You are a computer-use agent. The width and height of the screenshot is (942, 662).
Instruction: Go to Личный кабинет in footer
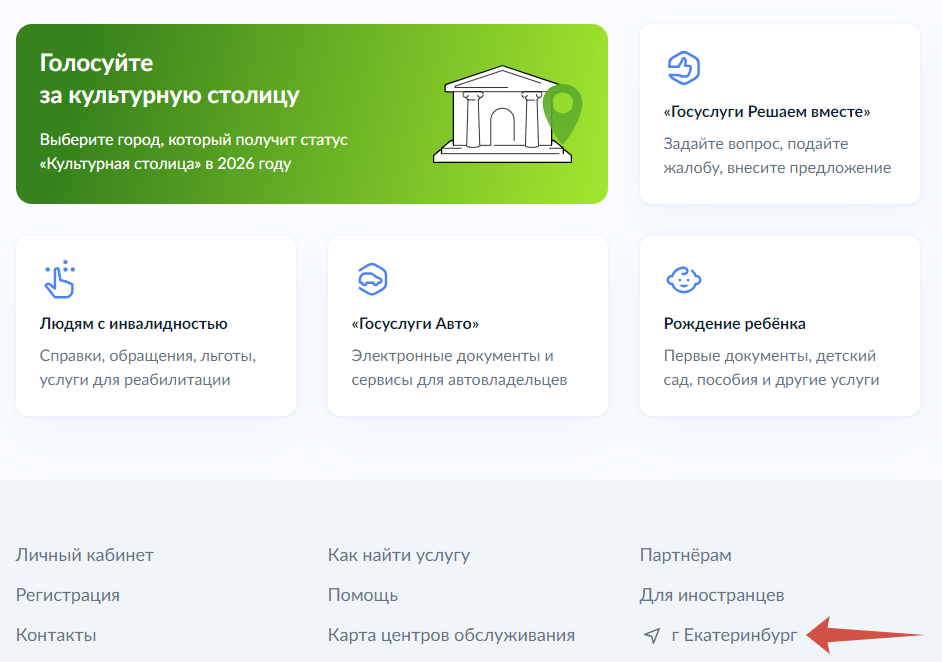tap(85, 555)
